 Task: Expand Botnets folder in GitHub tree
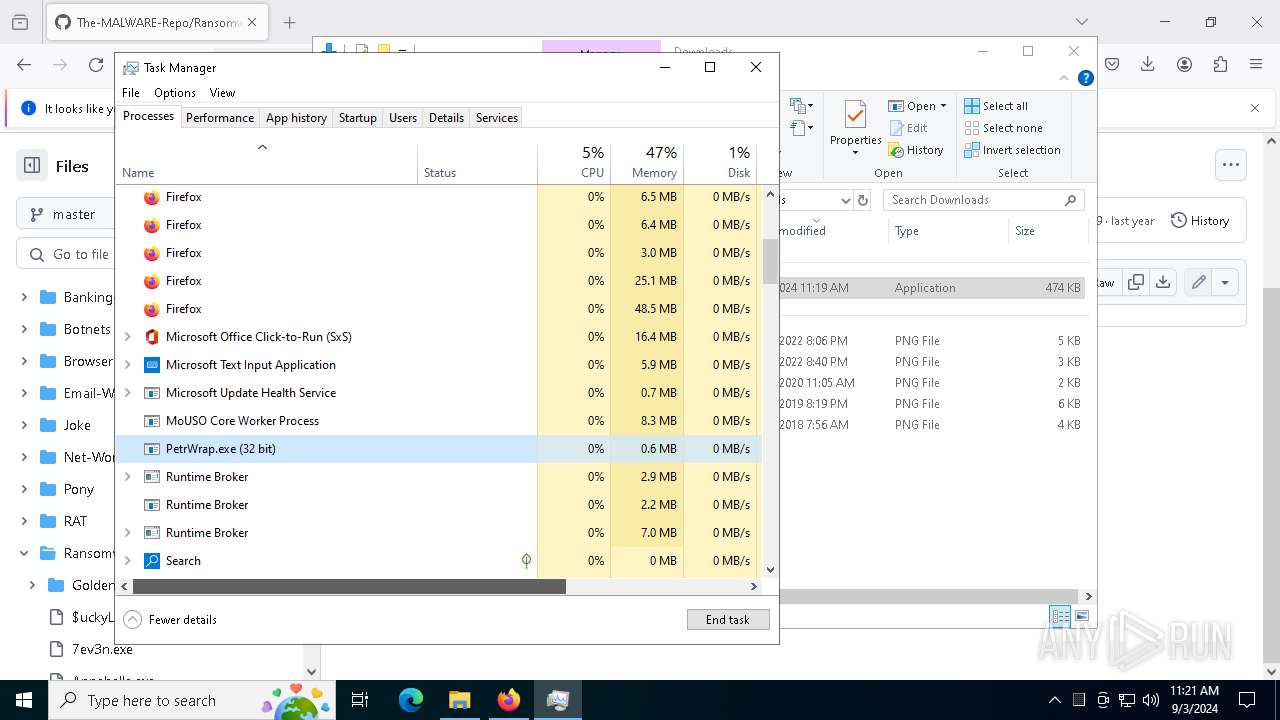(24, 329)
